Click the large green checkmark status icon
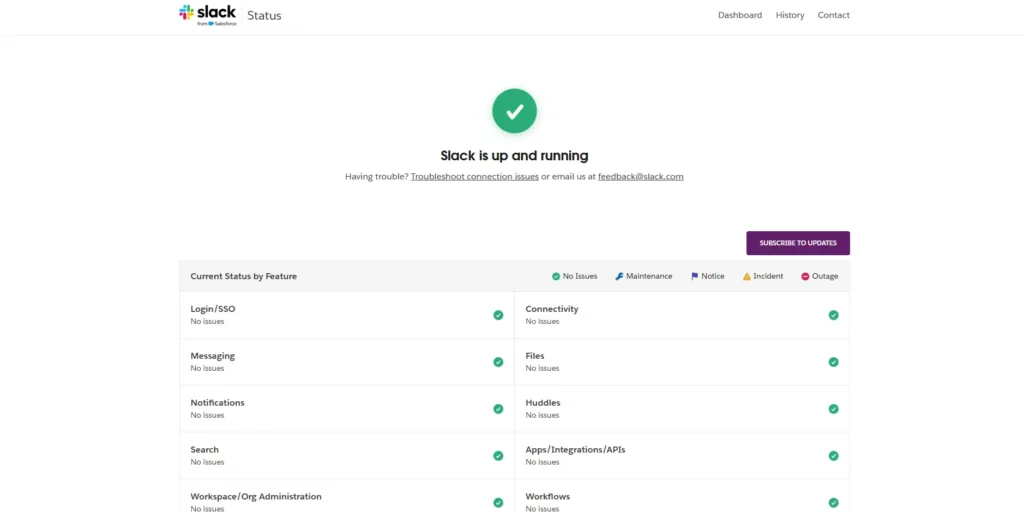 [514, 111]
